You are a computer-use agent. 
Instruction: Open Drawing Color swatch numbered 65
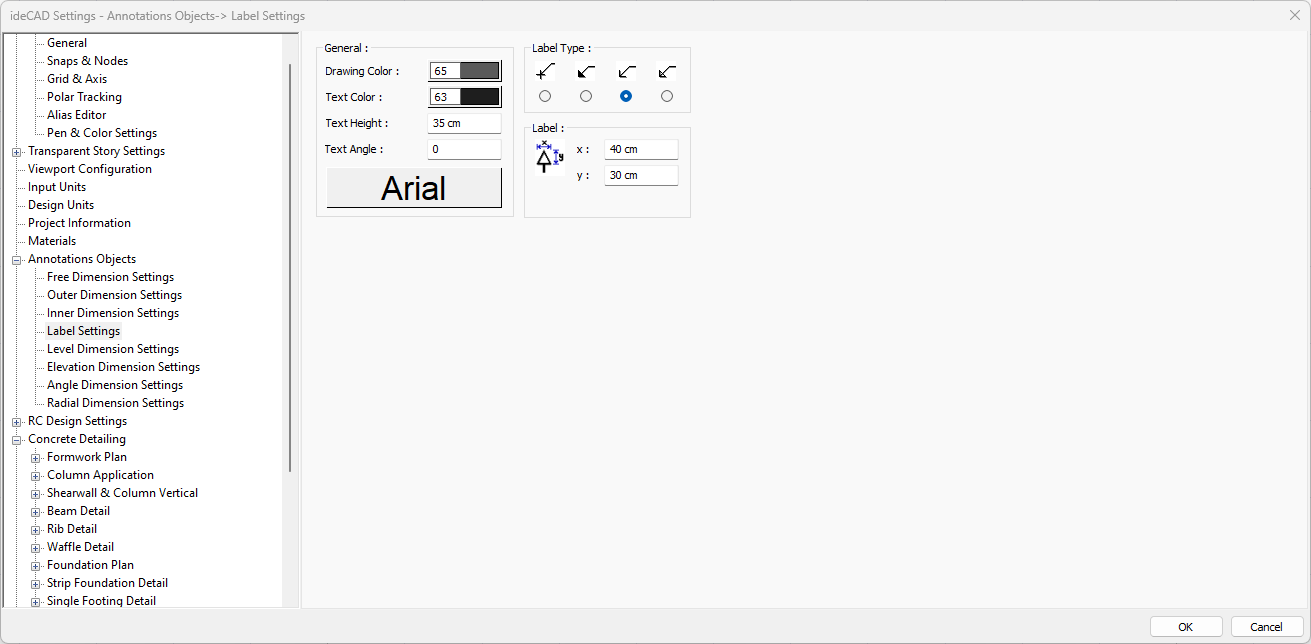pos(465,71)
